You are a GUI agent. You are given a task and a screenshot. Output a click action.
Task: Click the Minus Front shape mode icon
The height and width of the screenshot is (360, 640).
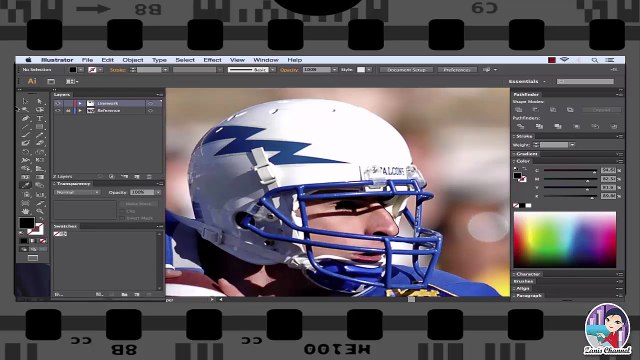[536, 110]
